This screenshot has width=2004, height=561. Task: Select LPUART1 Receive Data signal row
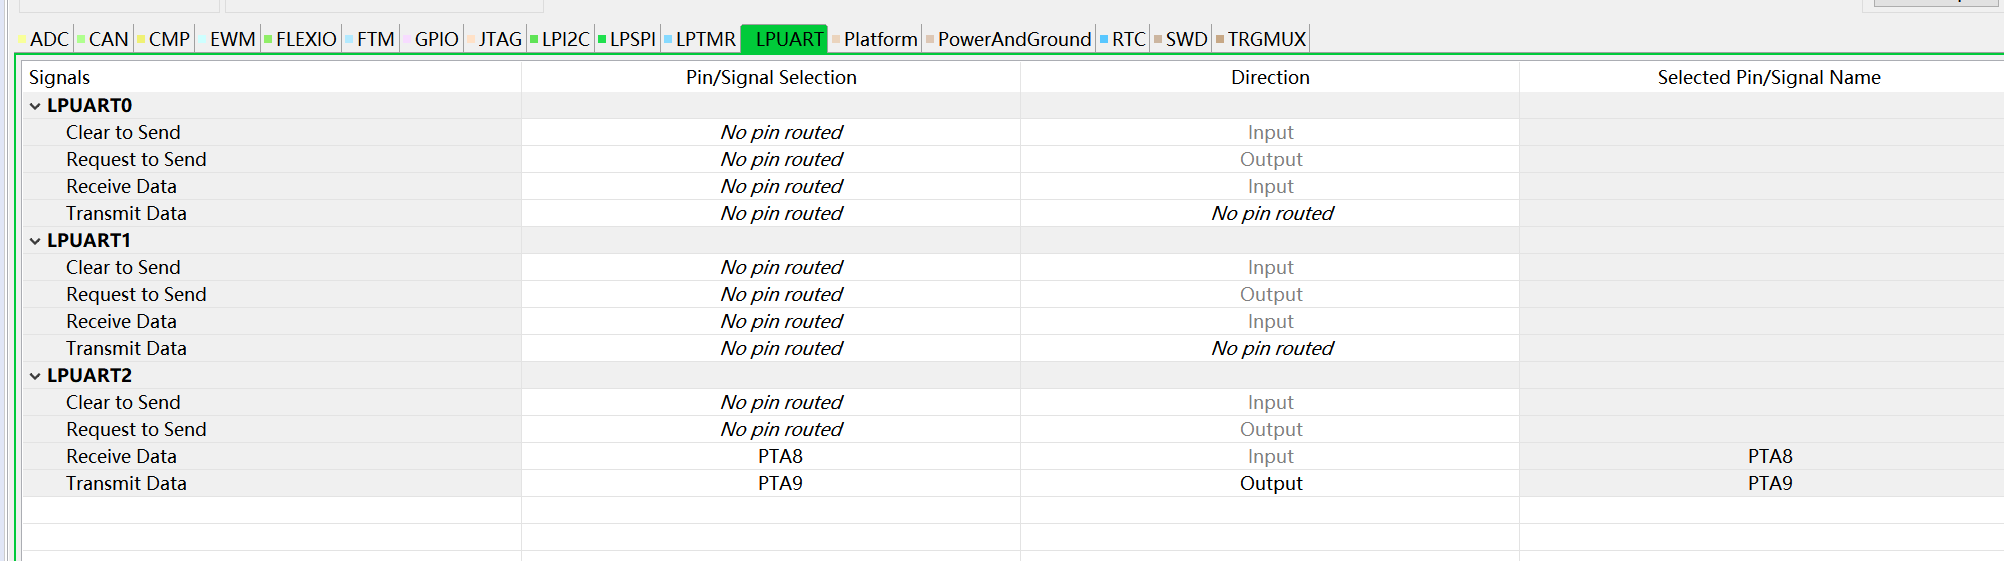tap(121, 321)
